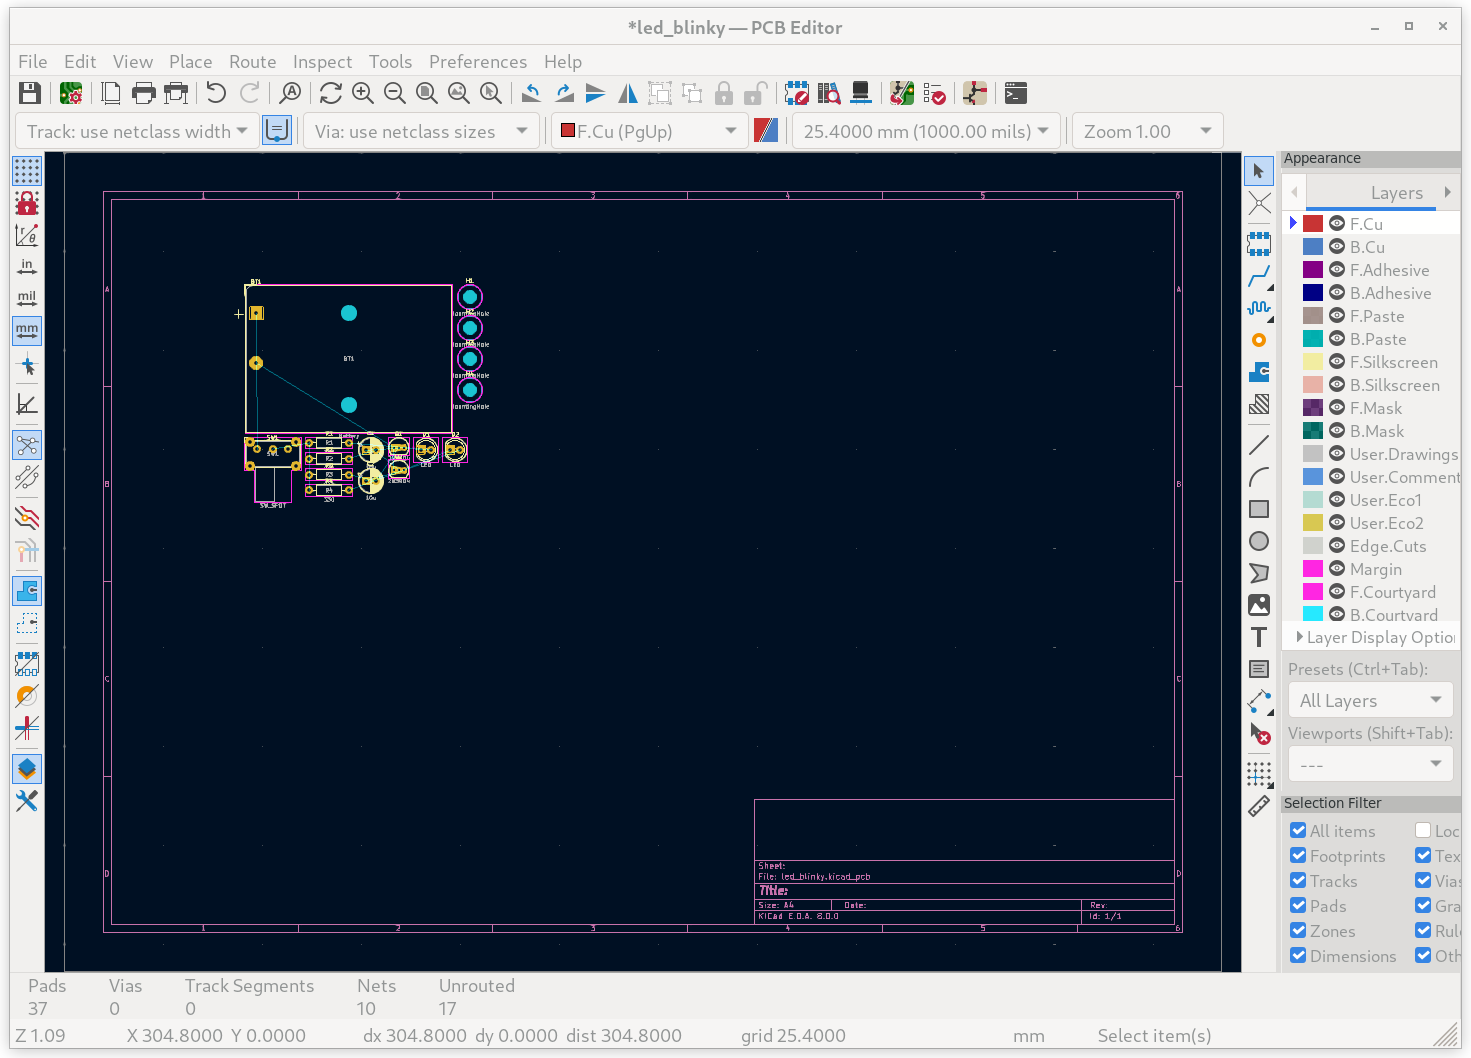Open the Track width dropdown
The width and height of the screenshot is (1471, 1058).
click(x=137, y=132)
